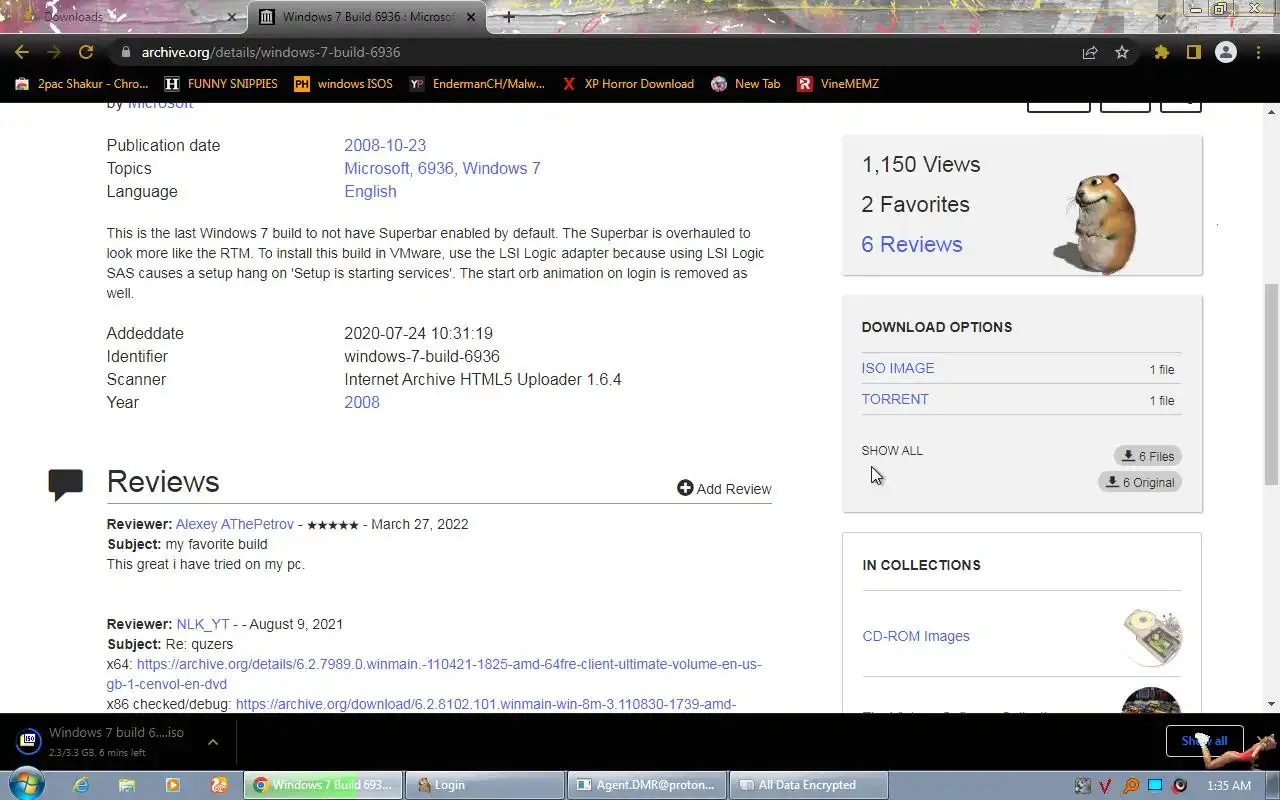This screenshot has height=800, width=1280.
Task: Click the padlock site info icon
Action: 125,52
